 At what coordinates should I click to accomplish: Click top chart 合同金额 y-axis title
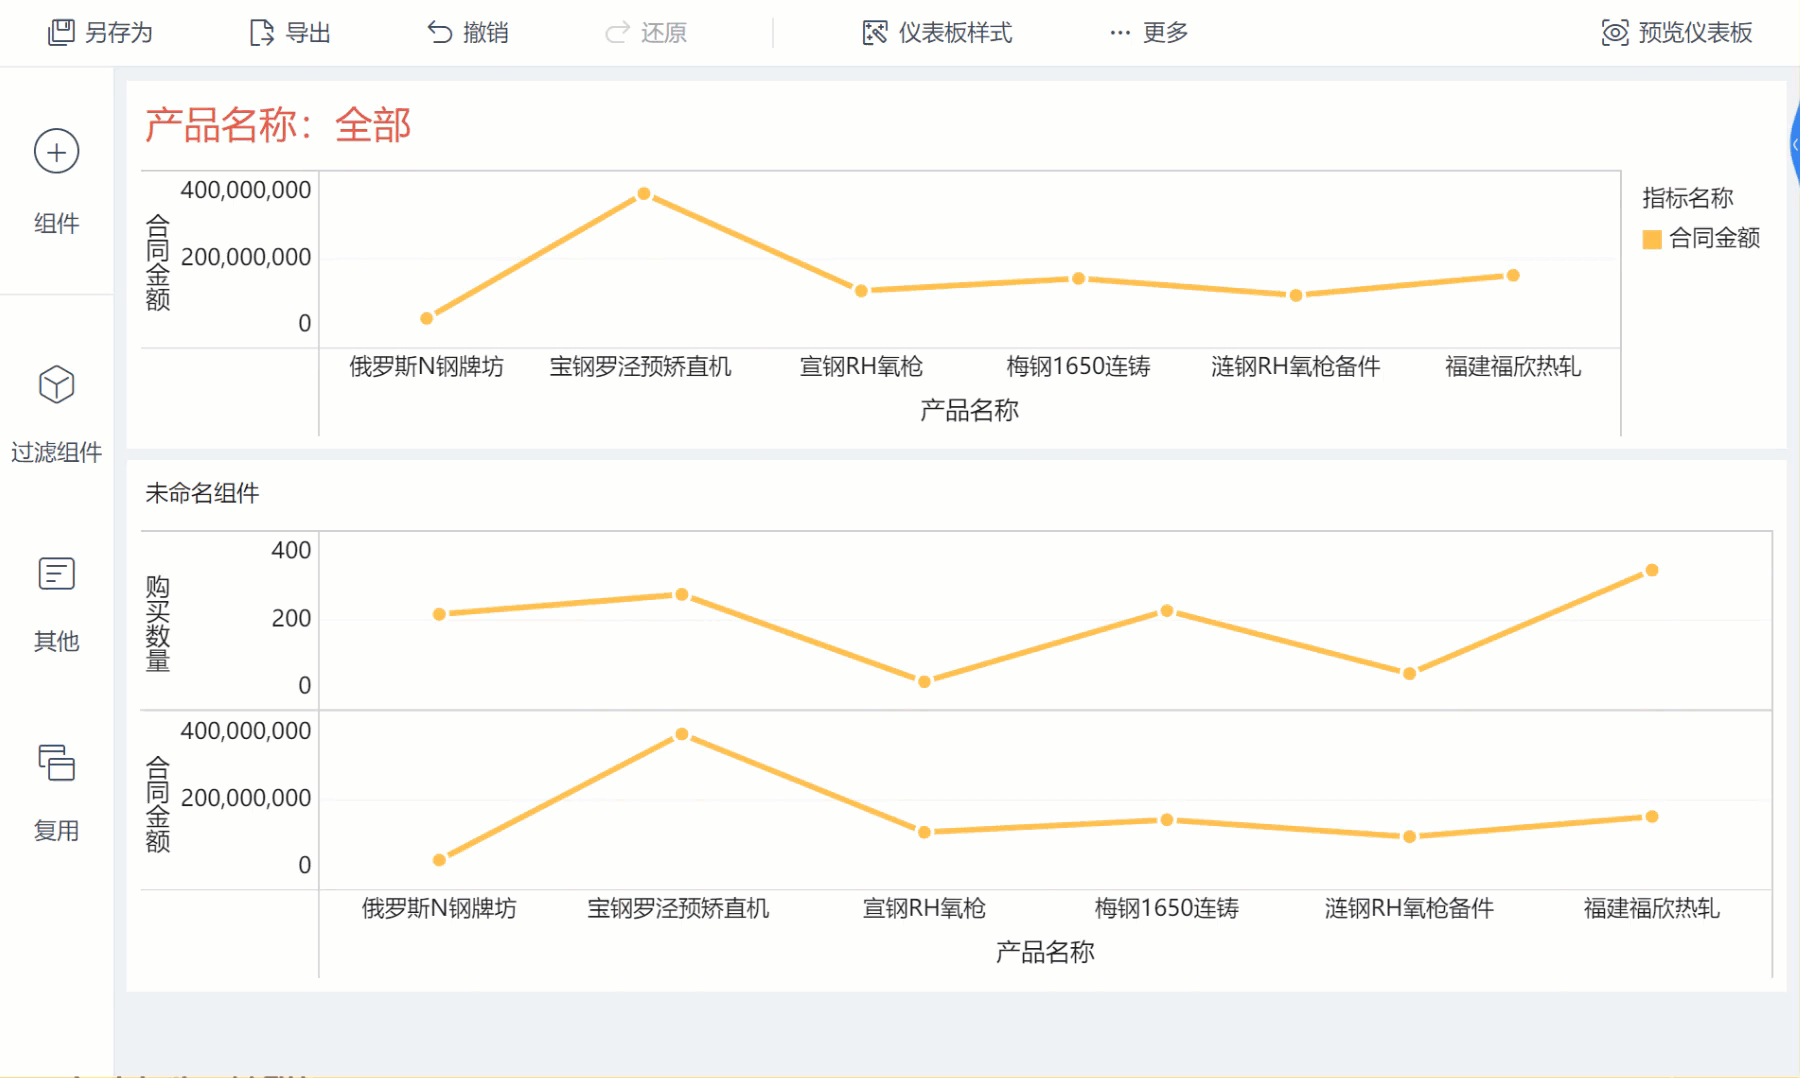[158, 262]
